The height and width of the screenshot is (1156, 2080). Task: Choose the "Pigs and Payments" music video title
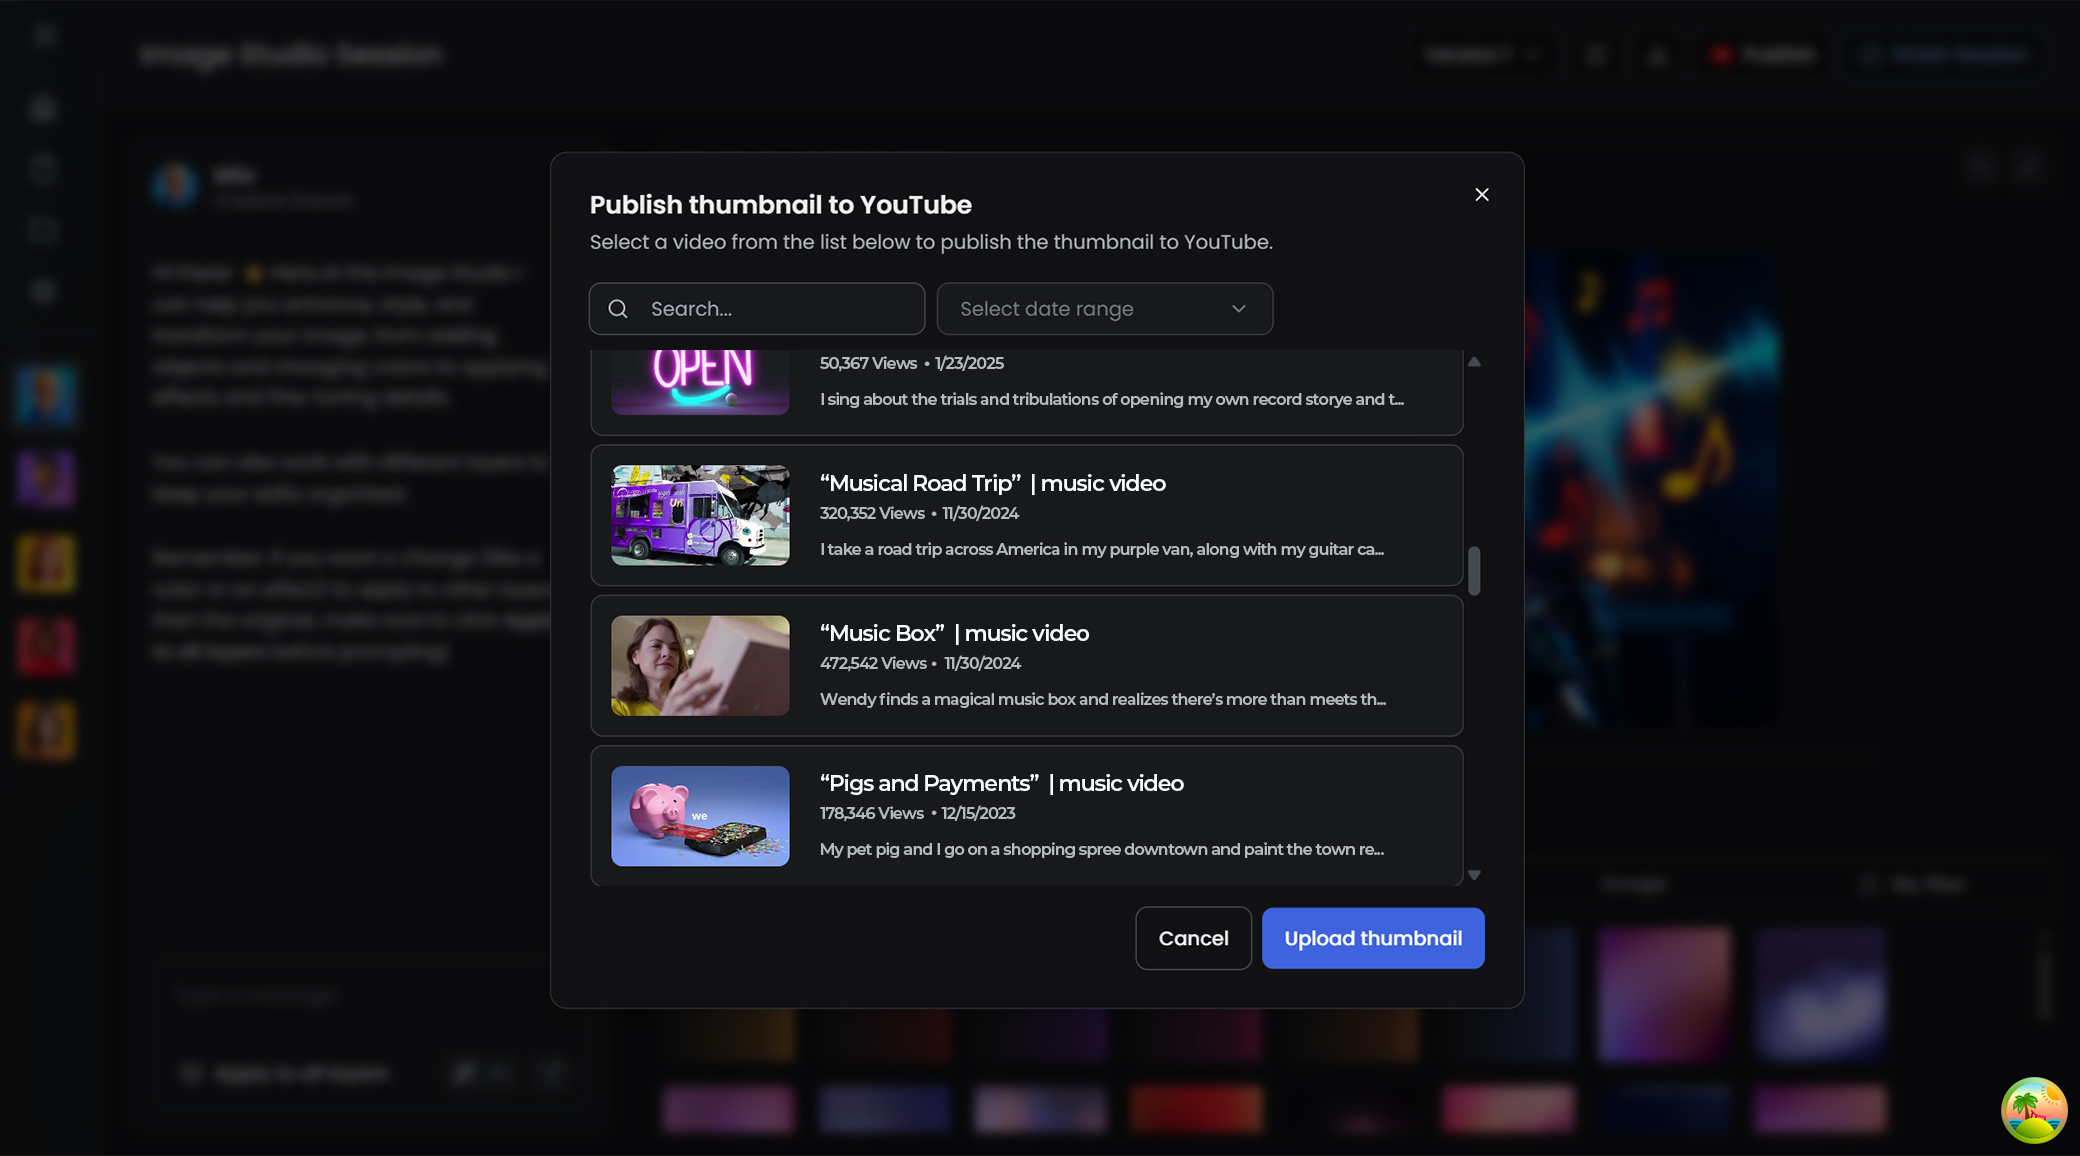click(1002, 783)
